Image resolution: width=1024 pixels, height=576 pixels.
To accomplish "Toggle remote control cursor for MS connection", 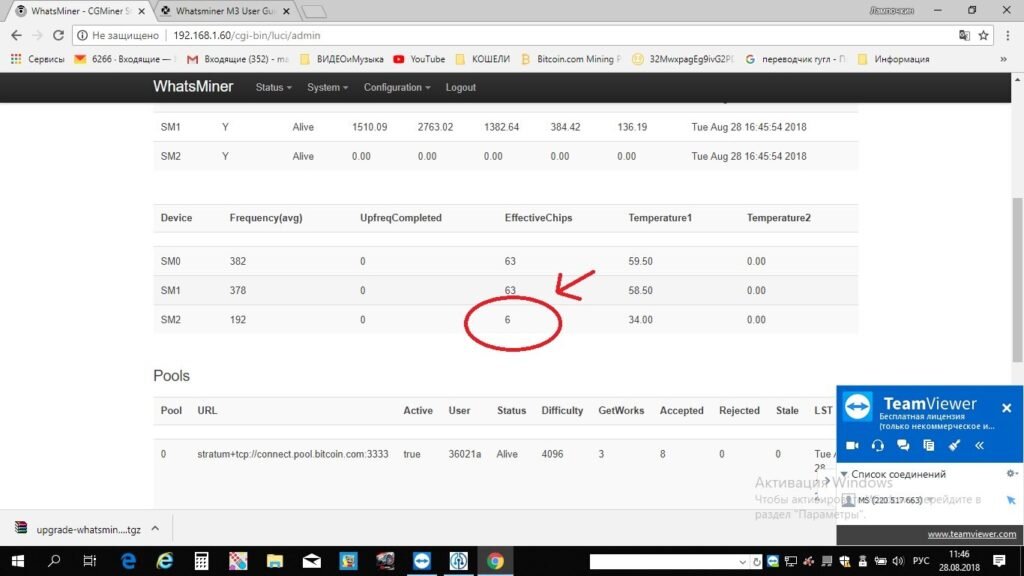I will [x=1011, y=500].
